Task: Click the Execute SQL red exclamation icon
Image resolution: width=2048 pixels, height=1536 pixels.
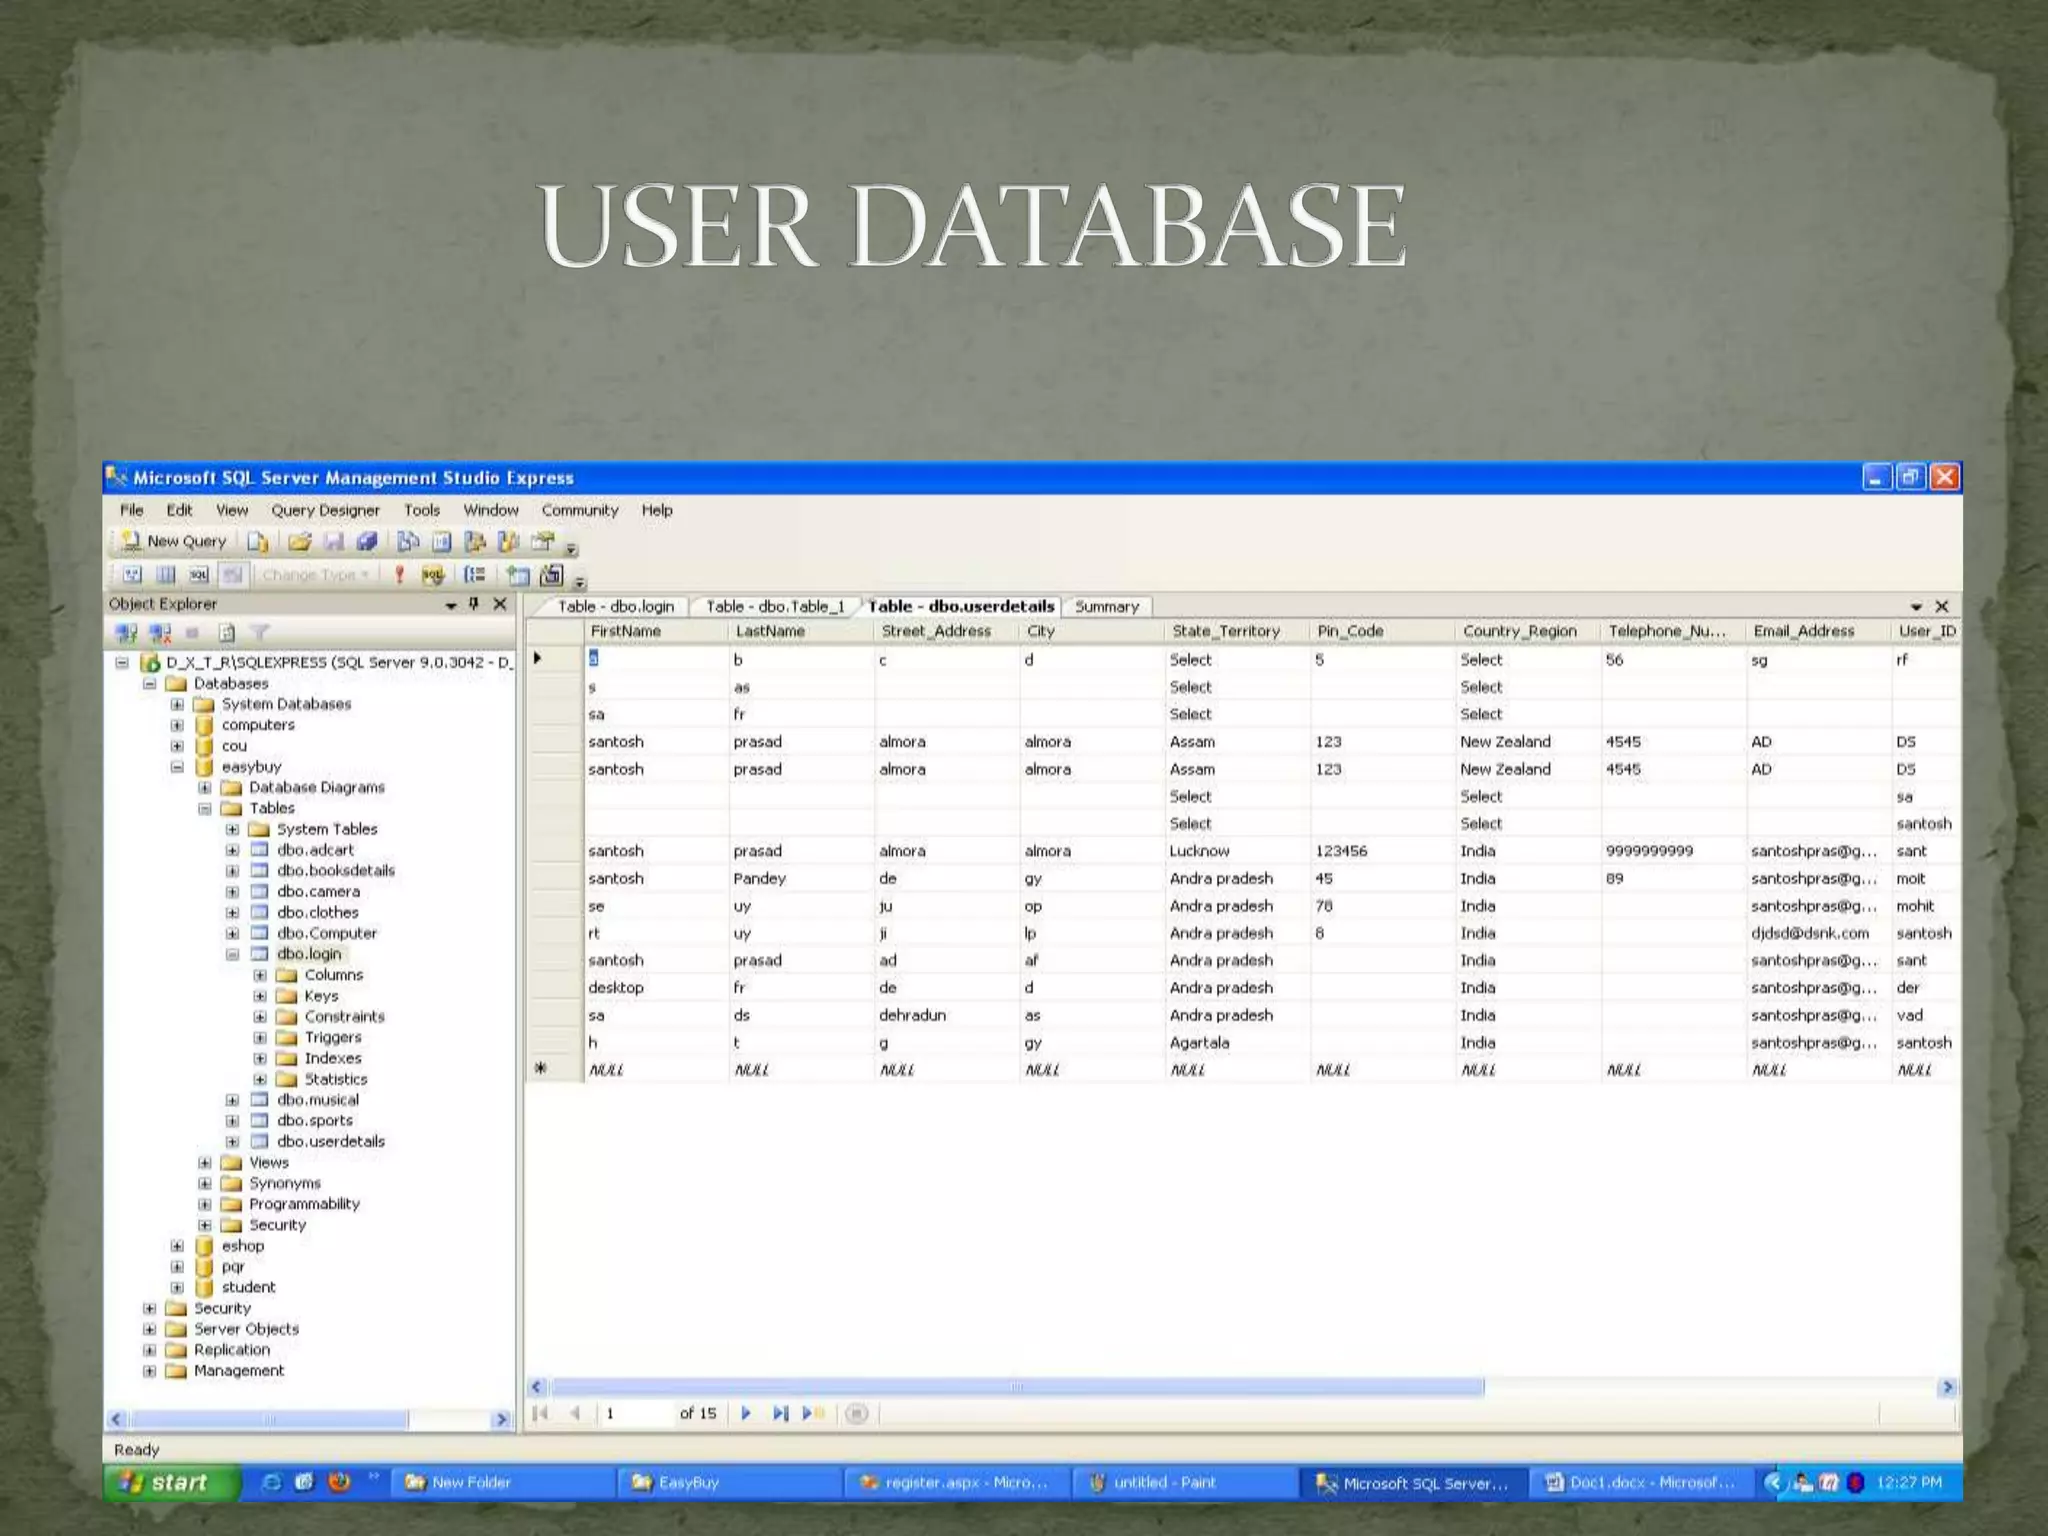Action: click(399, 575)
